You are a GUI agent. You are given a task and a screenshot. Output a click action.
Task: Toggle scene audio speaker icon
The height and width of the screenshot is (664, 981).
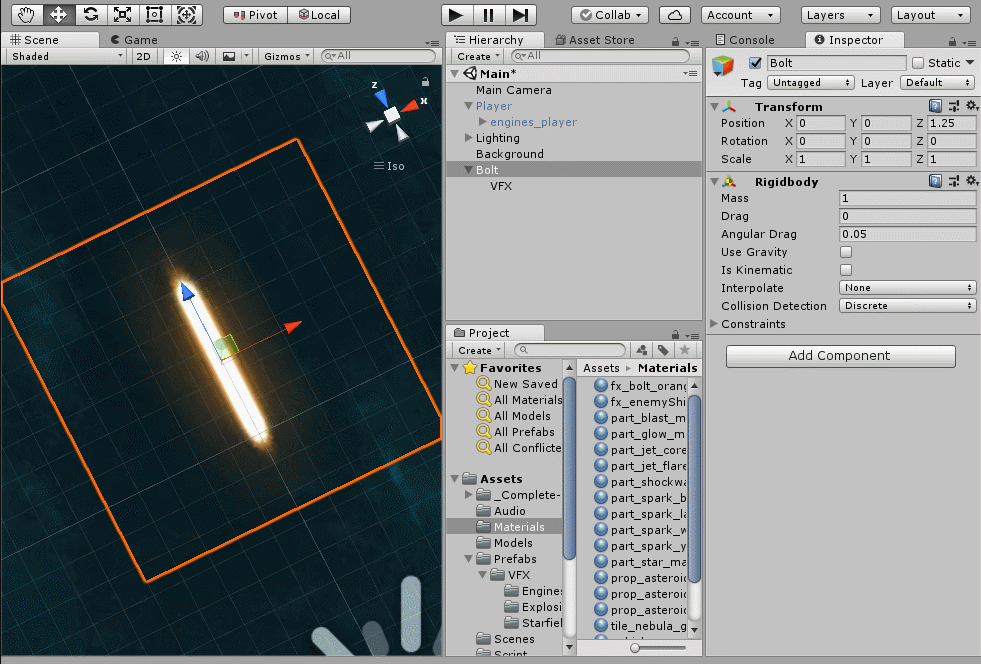pos(202,56)
